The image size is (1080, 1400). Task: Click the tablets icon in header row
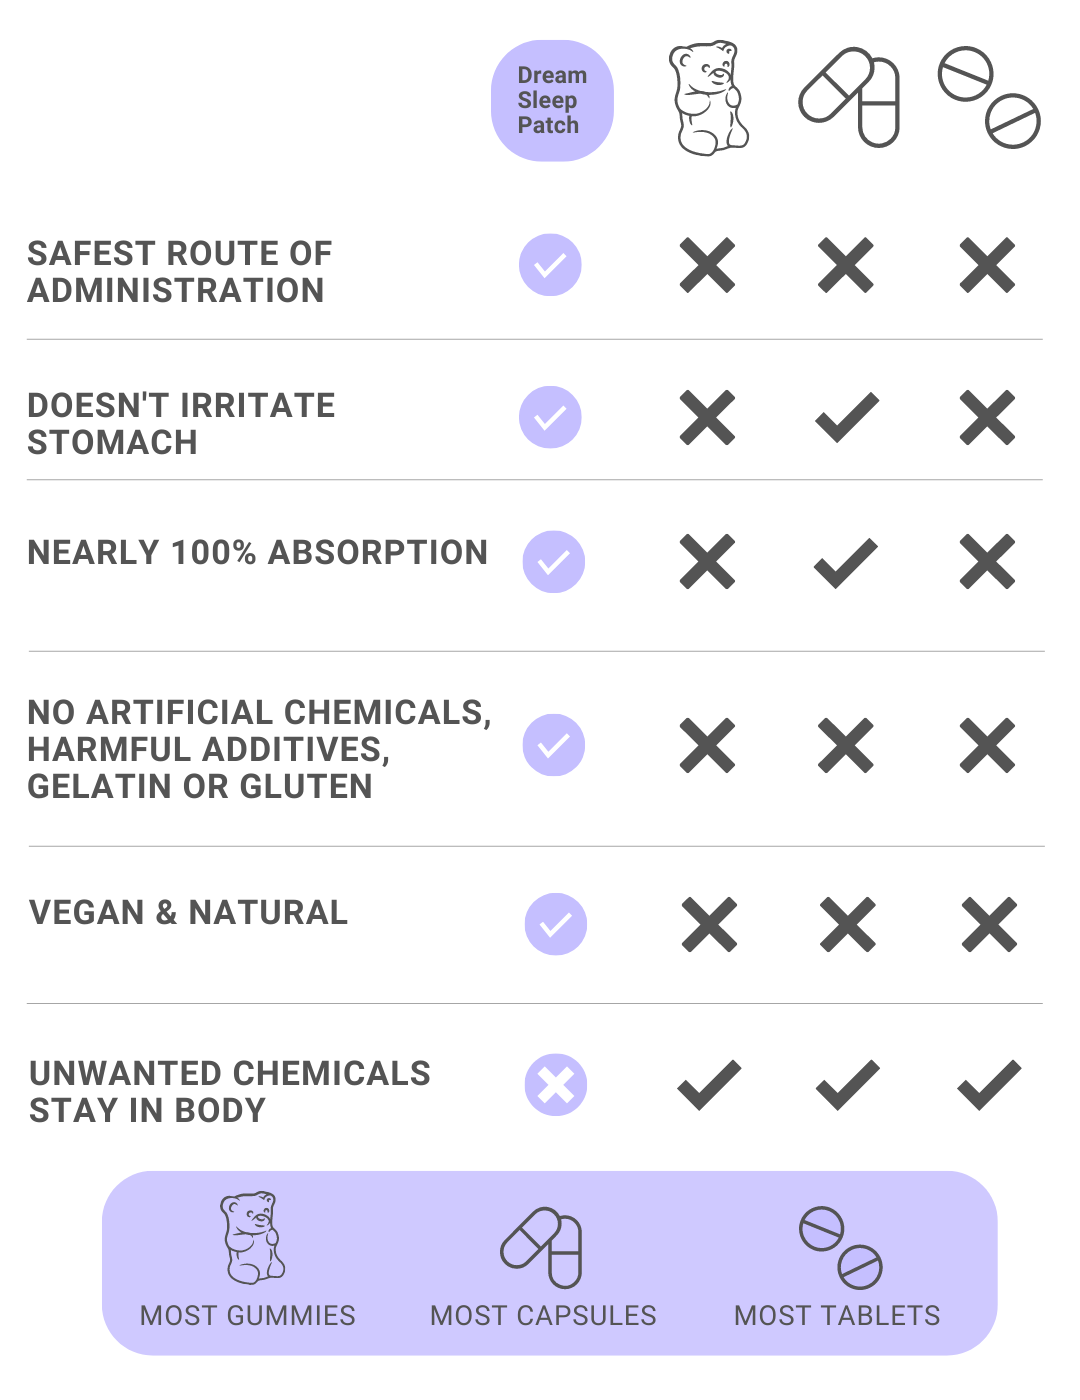click(989, 98)
